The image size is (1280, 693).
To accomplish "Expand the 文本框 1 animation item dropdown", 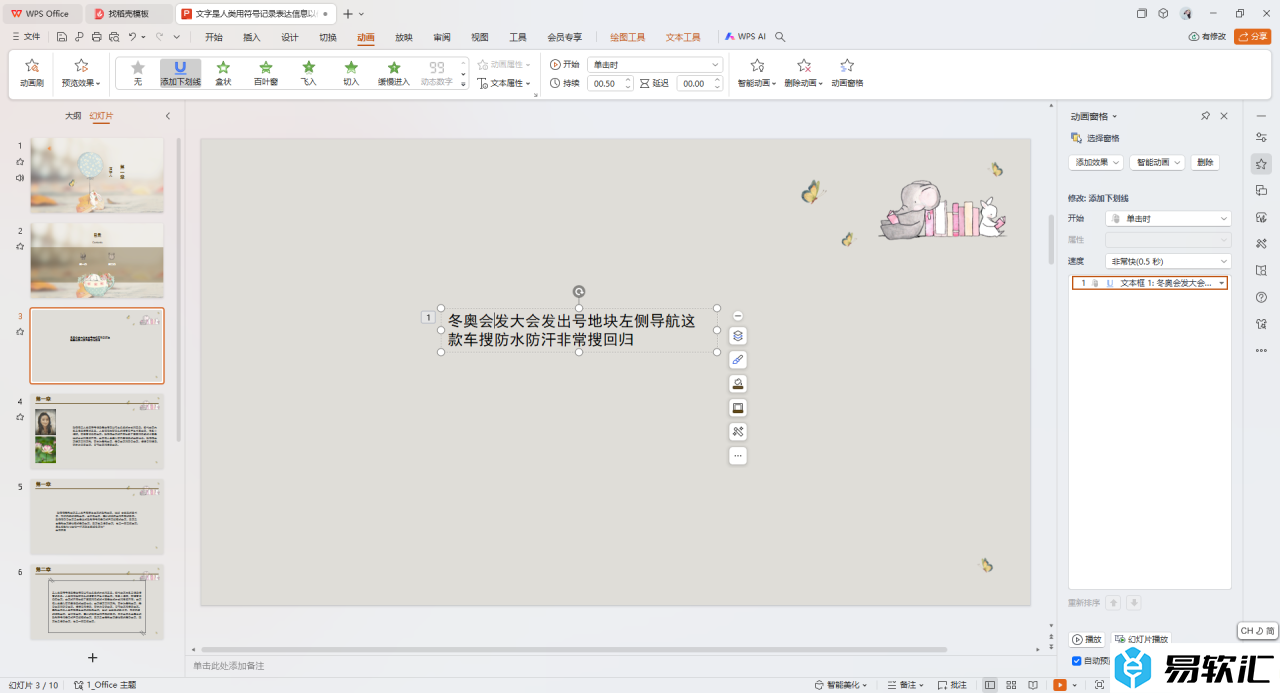I will click(1221, 283).
